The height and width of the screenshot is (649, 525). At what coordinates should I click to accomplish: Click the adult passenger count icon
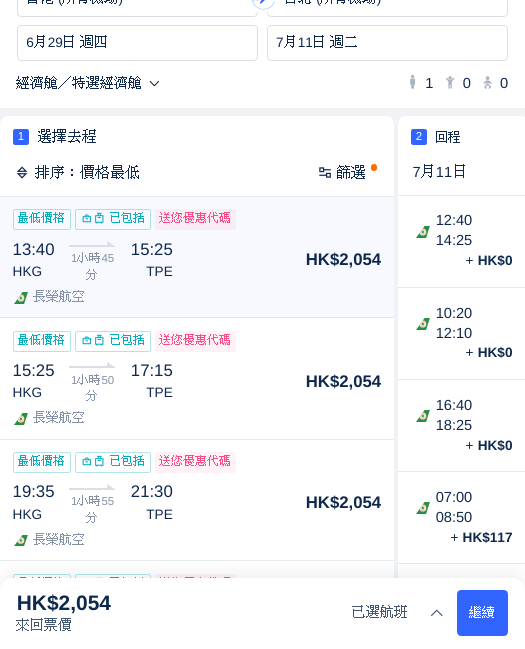click(412, 82)
